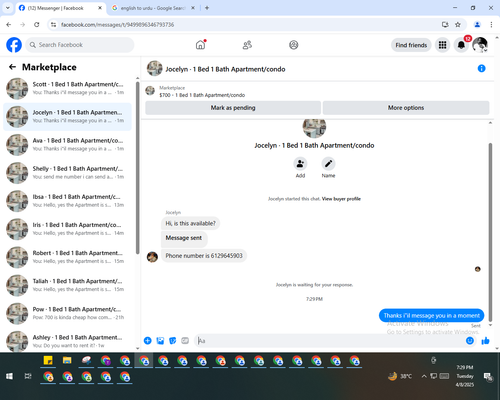Click the conversation list scrollbar
500x400 pixels.
(137, 168)
